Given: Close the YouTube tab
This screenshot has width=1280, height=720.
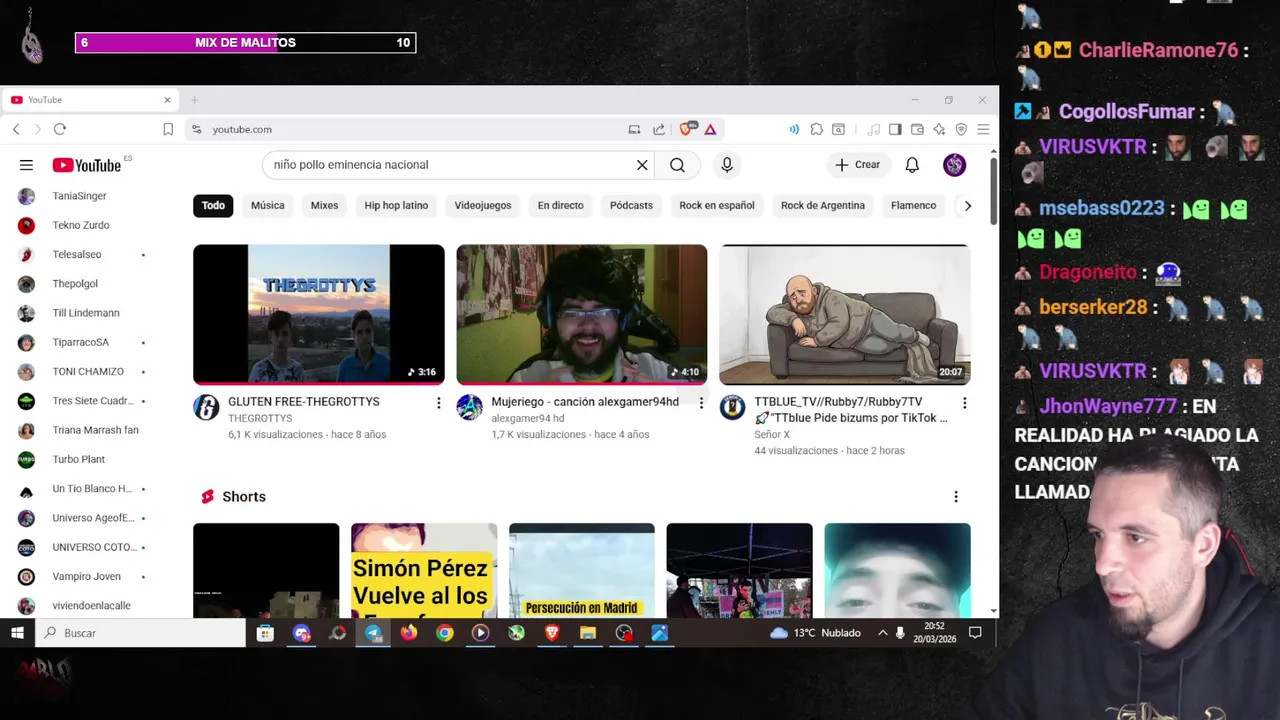Looking at the screenshot, I should click(167, 100).
